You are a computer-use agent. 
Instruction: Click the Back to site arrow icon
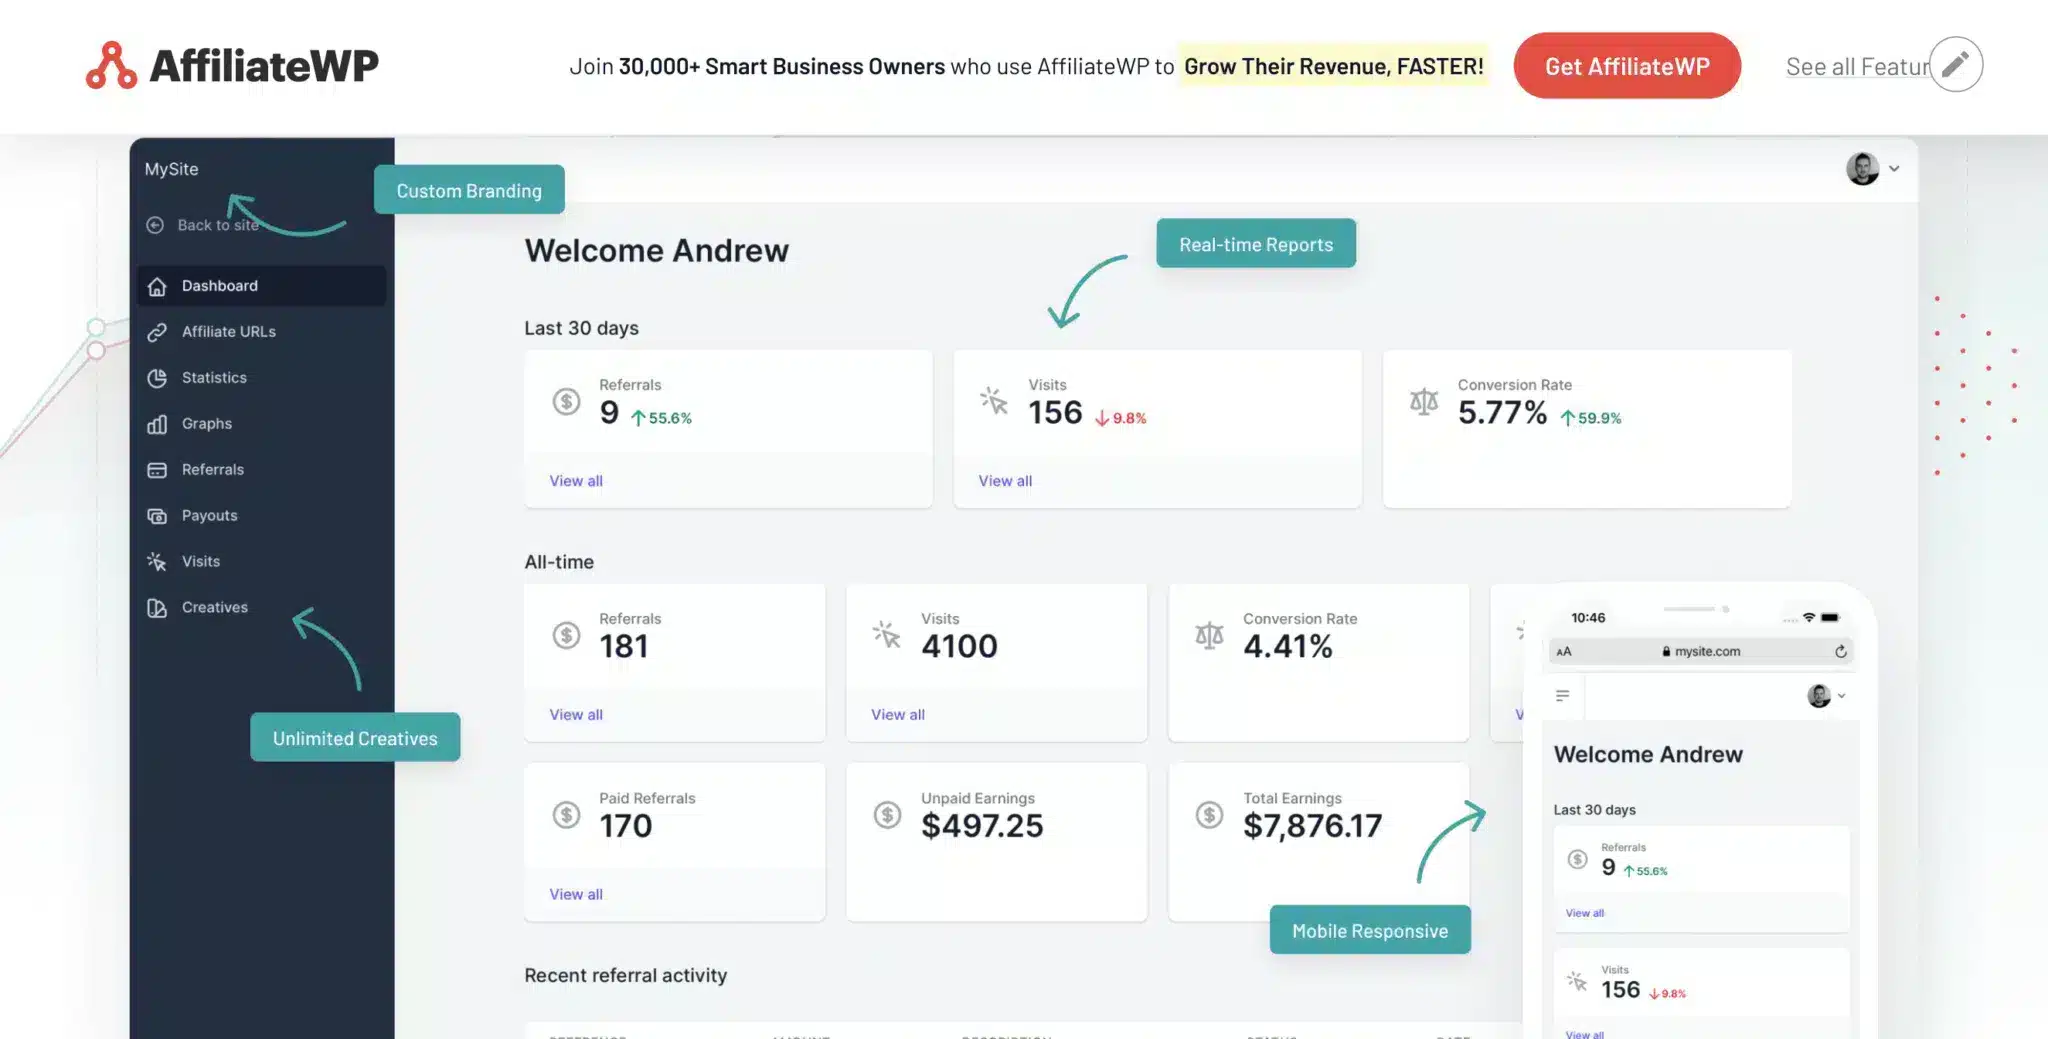[155, 225]
